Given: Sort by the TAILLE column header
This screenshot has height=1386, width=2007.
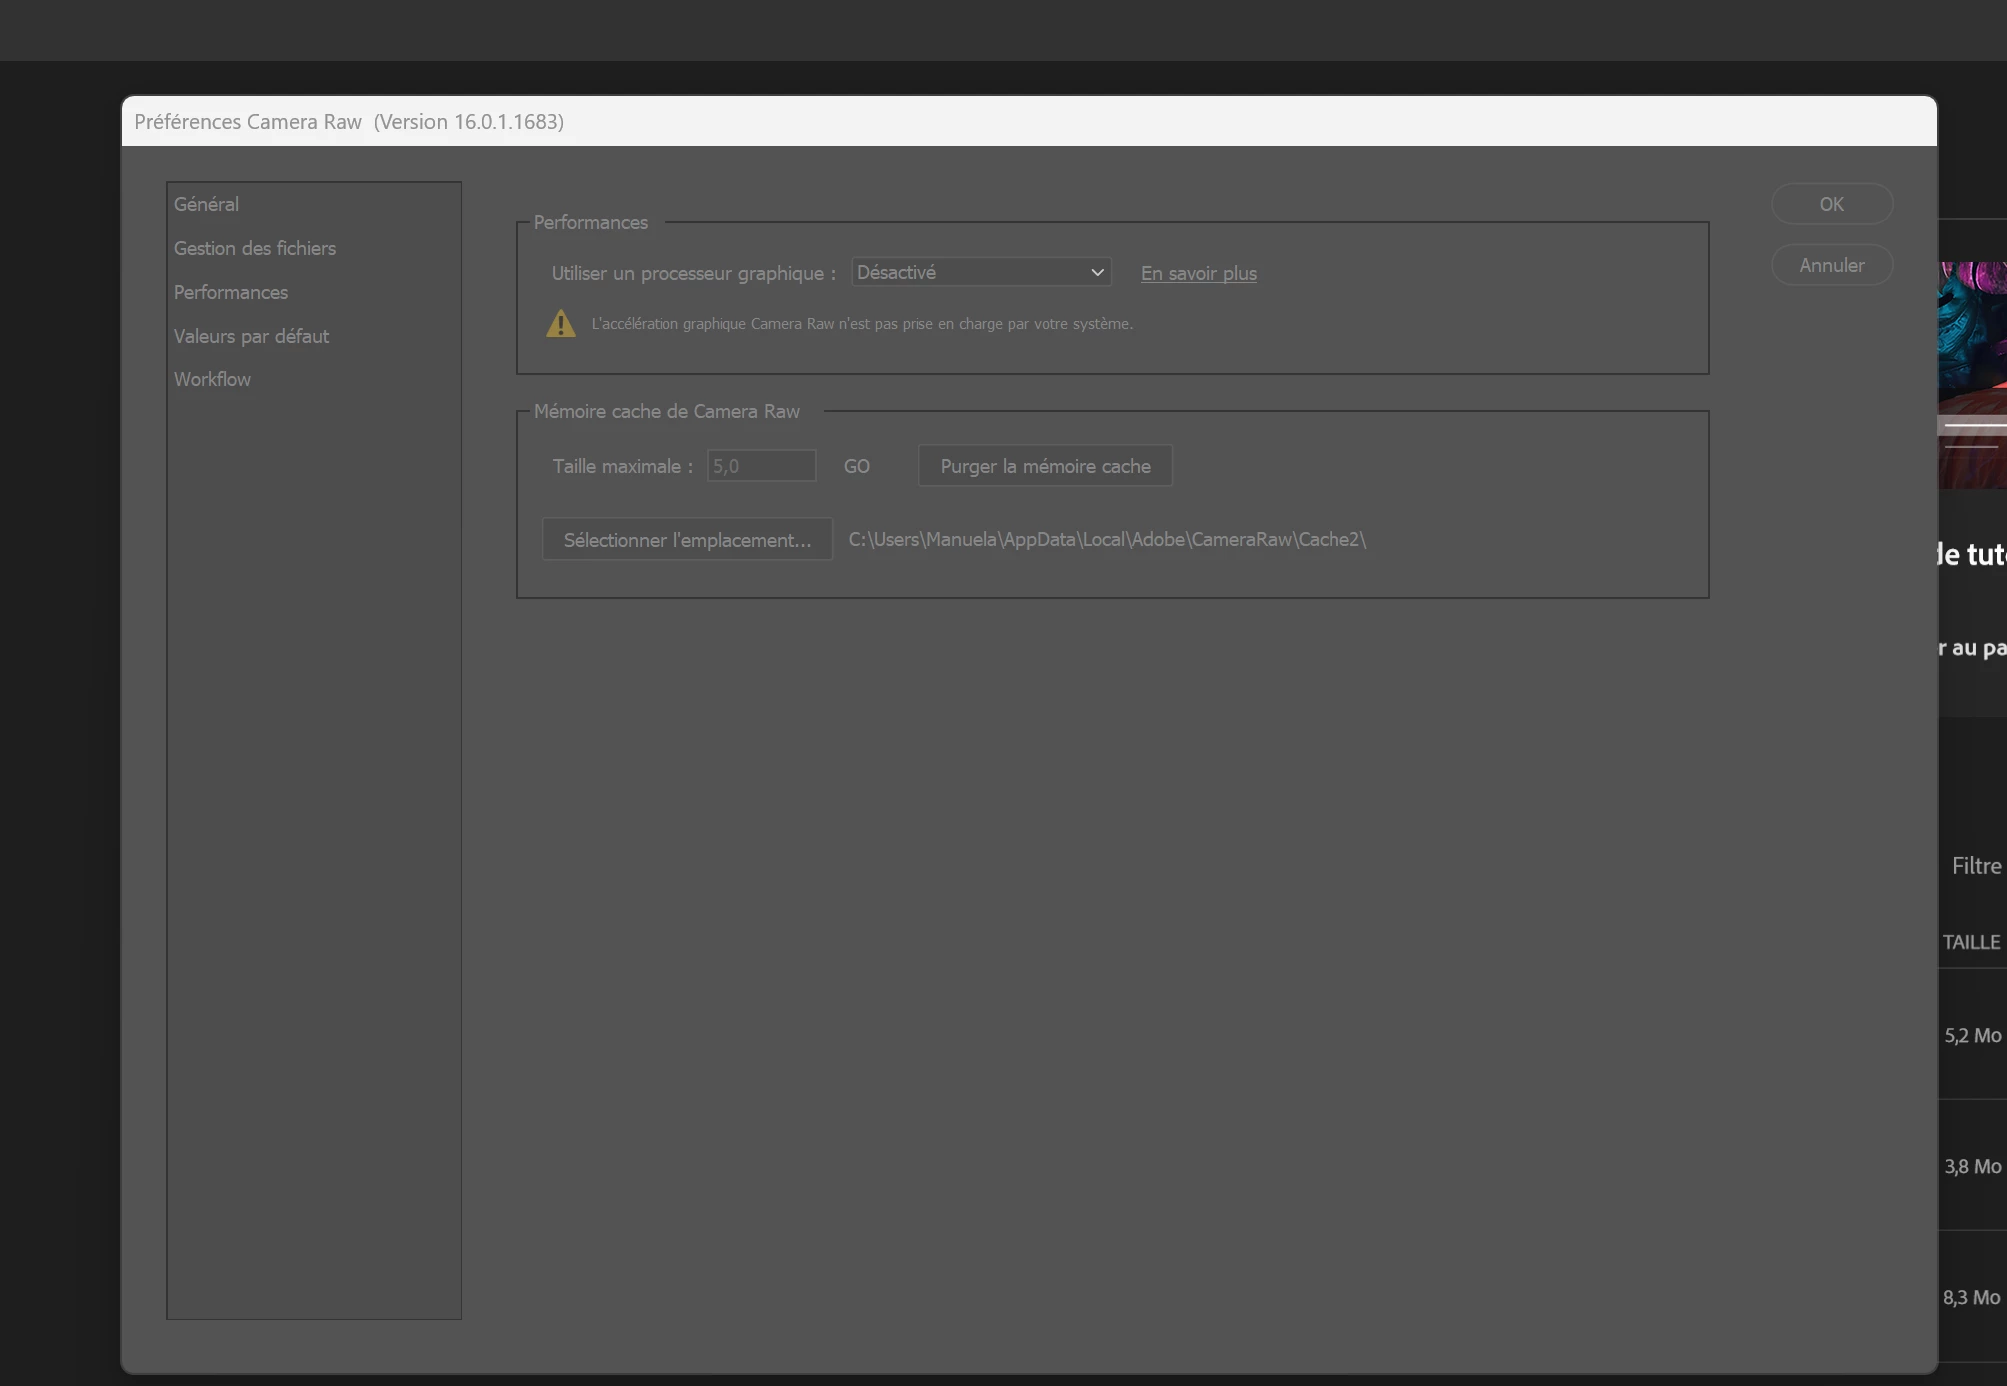Looking at the screenshot, I should click(x=1971, y=942).
